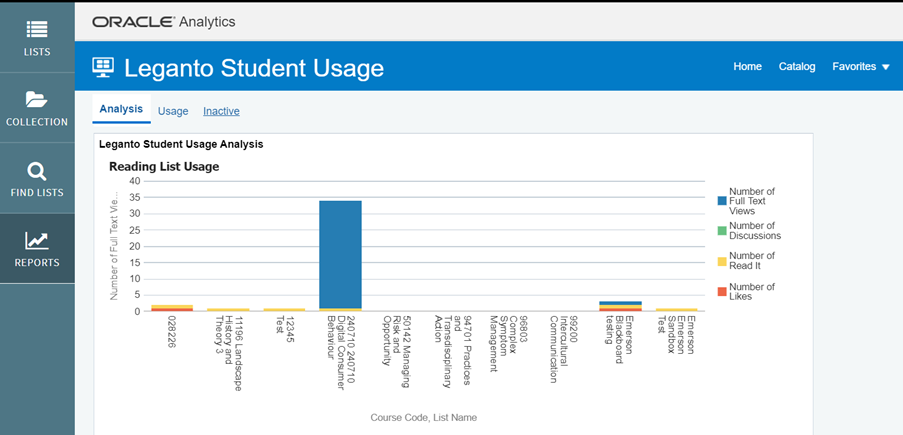Click the 'Leganto Student Usage Analysis' heading
This screenshot has width=903, height=435.
pos(181,144)
